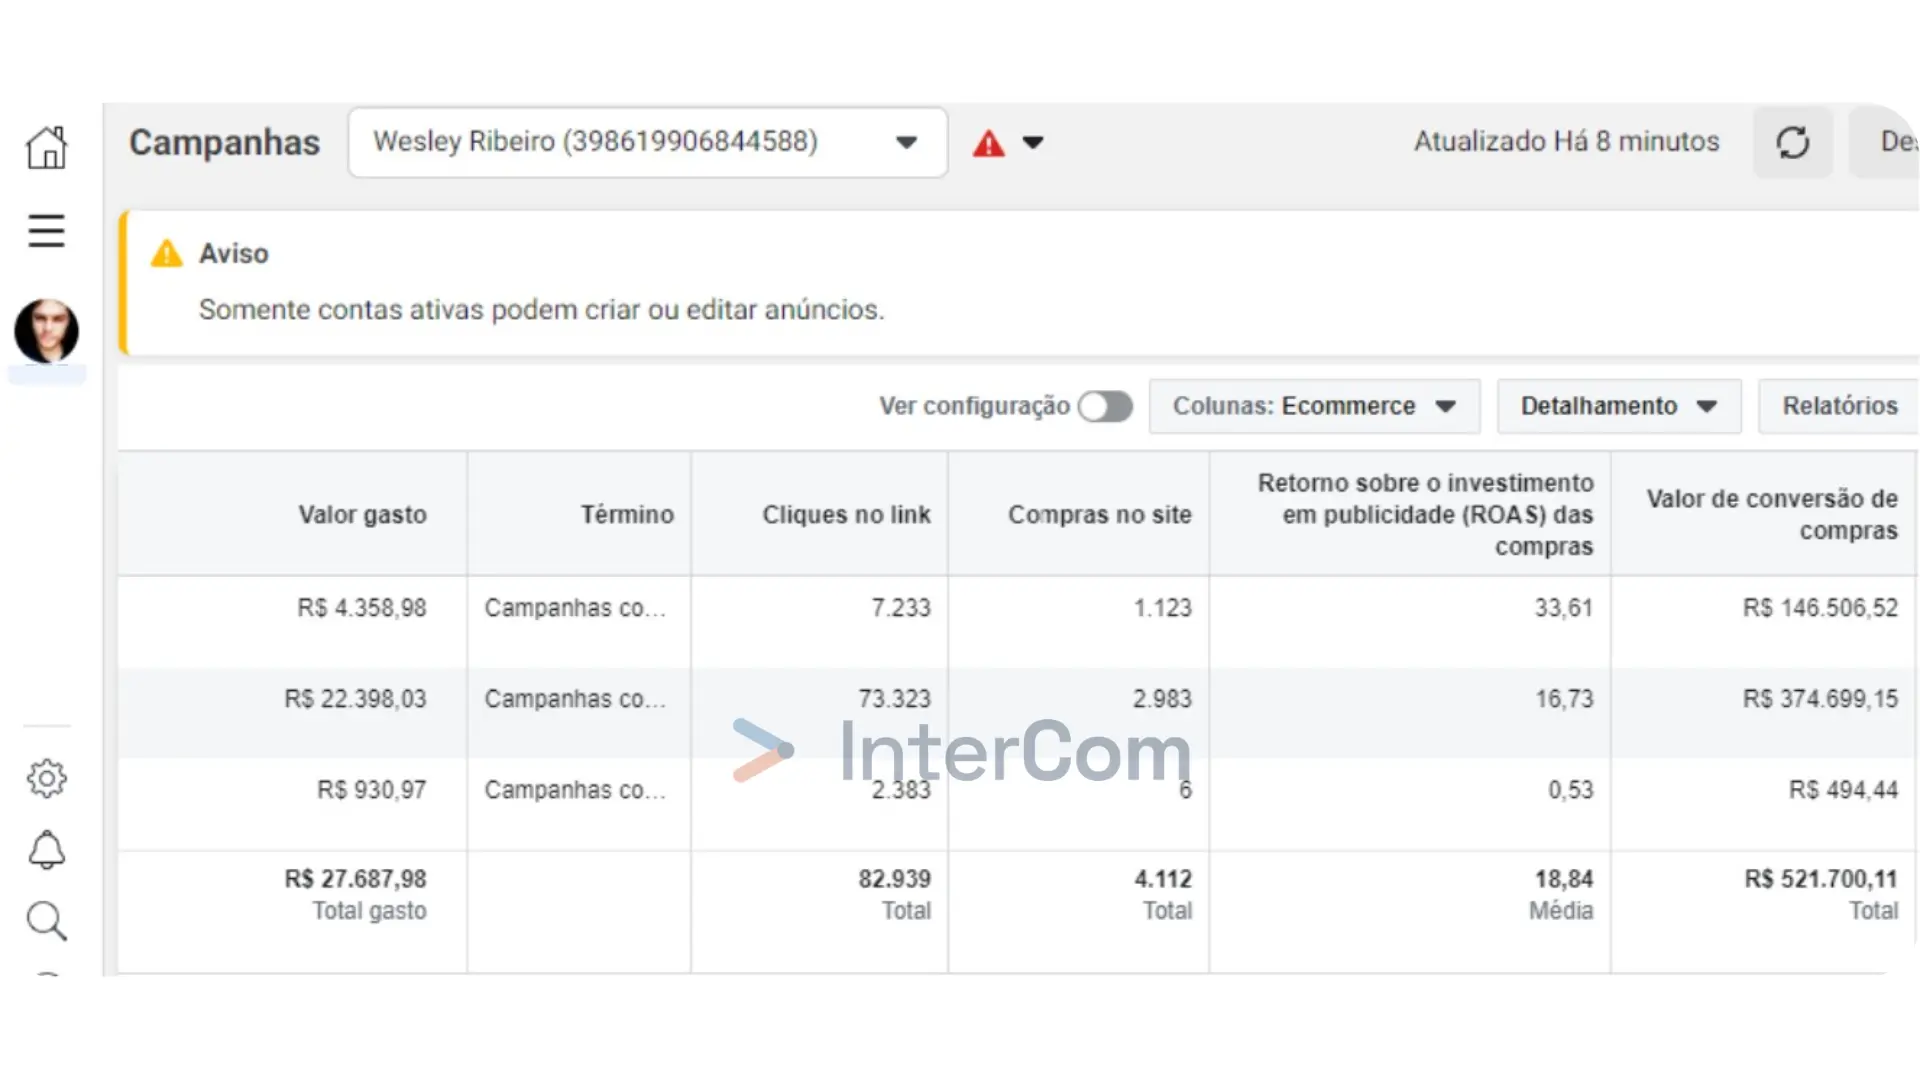This screenshot has width=1920, height=1080.
Task: Click the yellow Aviso warning icon
Action: [x=167, y=254]
